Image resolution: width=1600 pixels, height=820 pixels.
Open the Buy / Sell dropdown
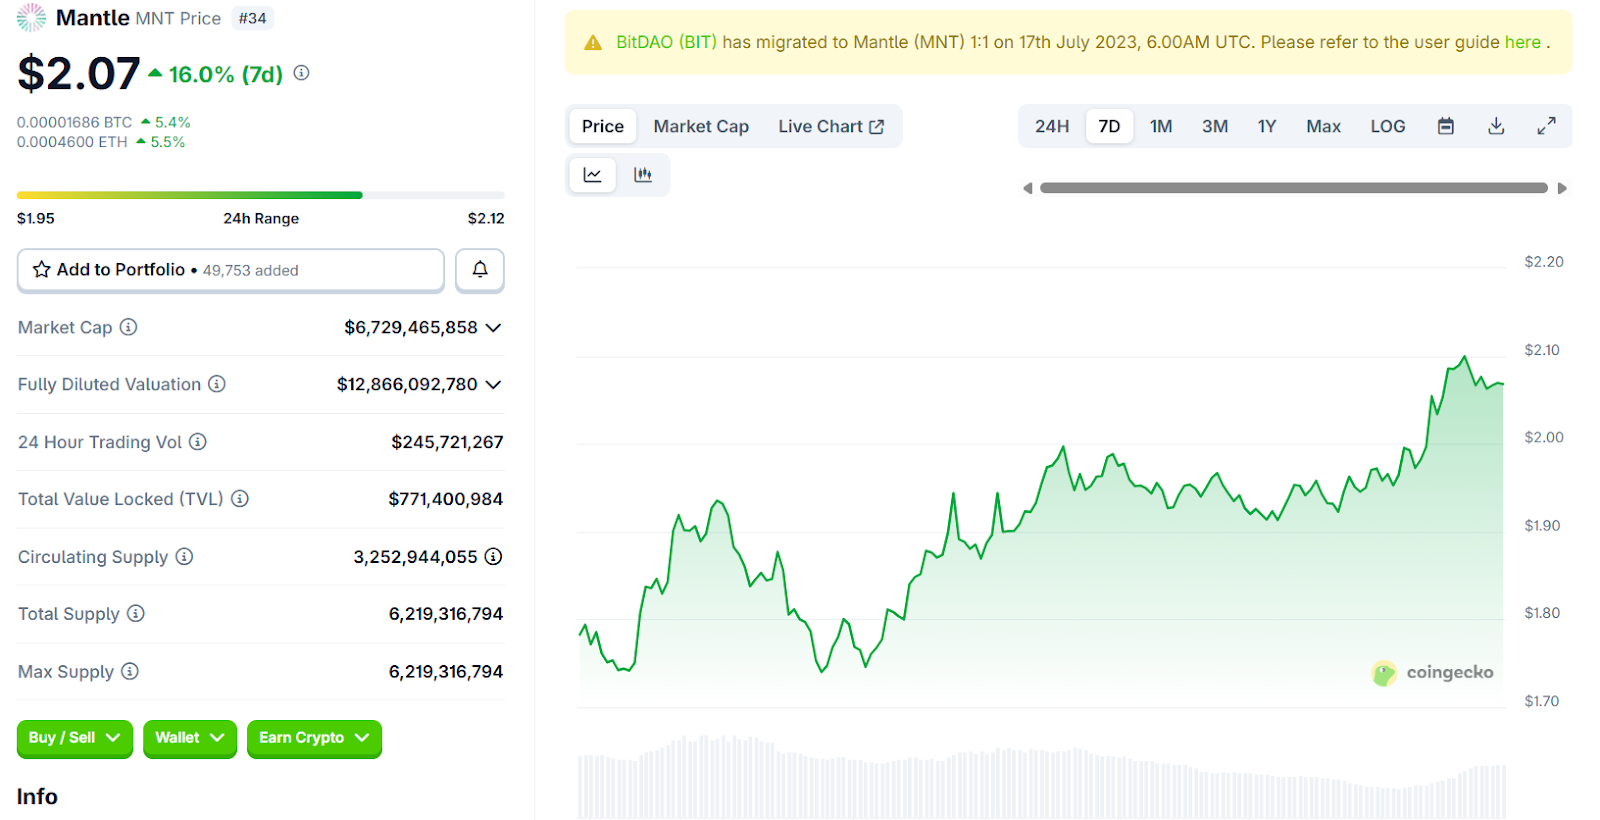[x=74, y=738]
